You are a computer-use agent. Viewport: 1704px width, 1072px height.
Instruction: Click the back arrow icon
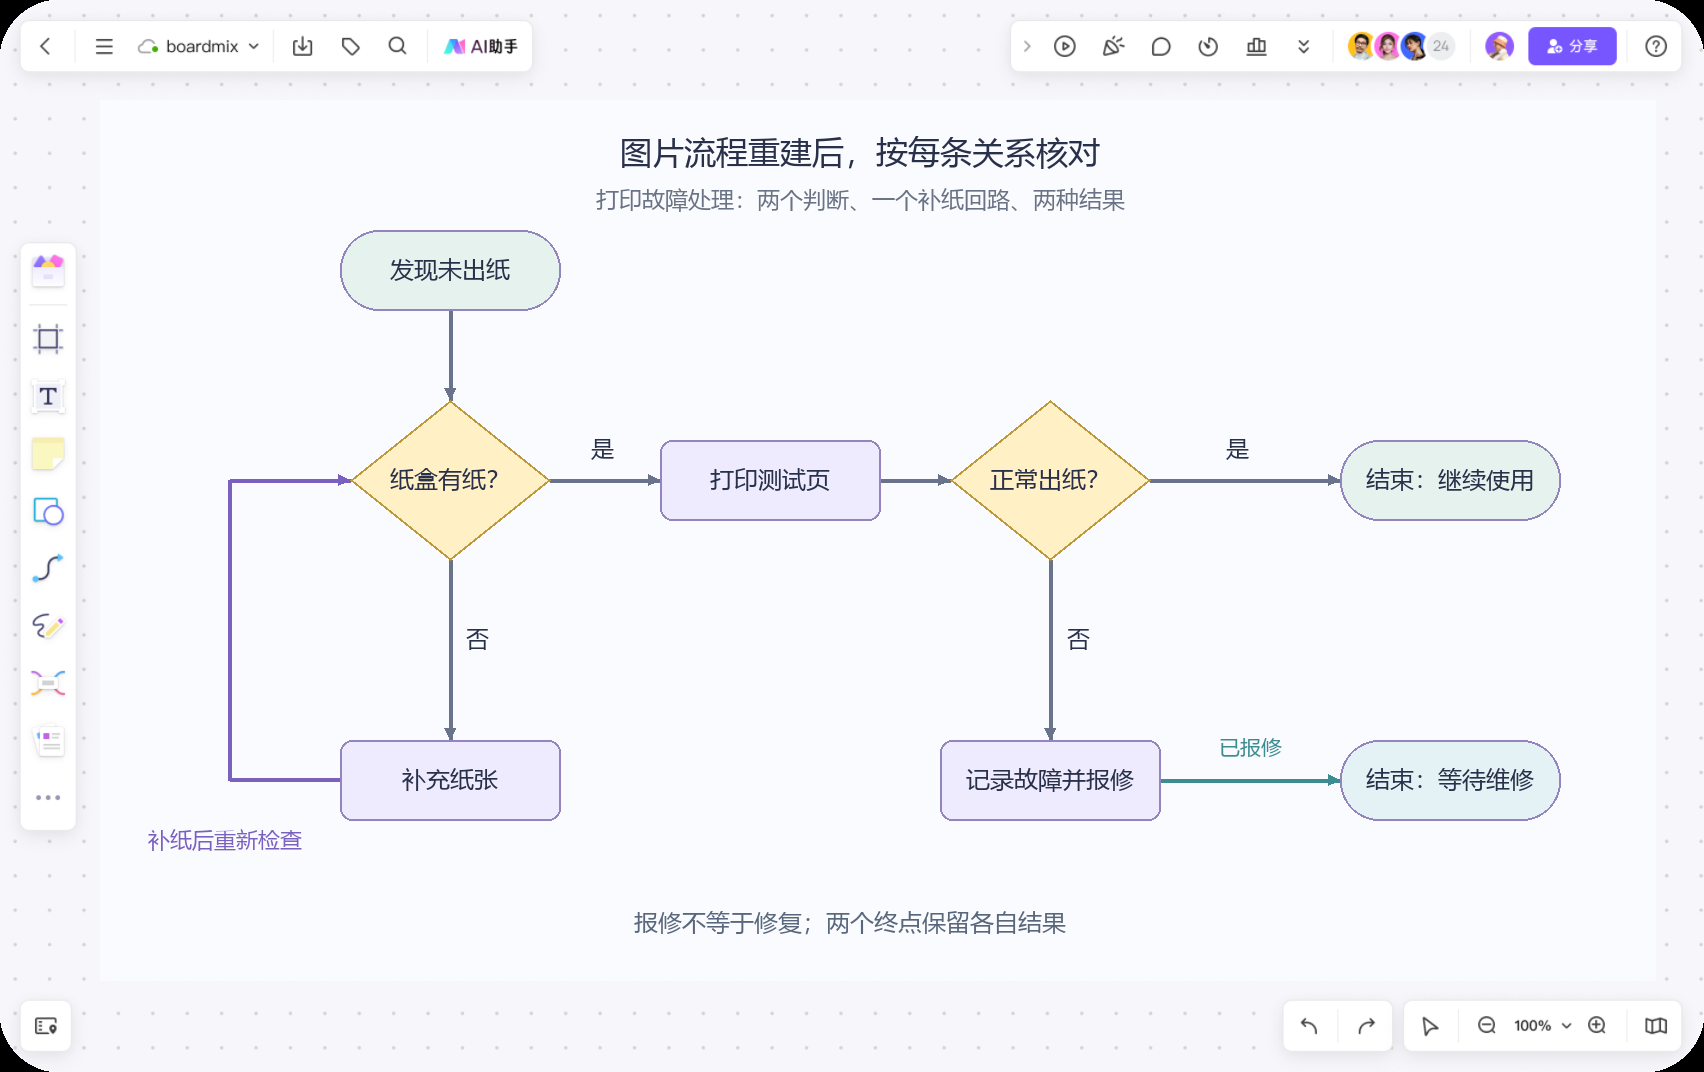(x=45, y=46)
